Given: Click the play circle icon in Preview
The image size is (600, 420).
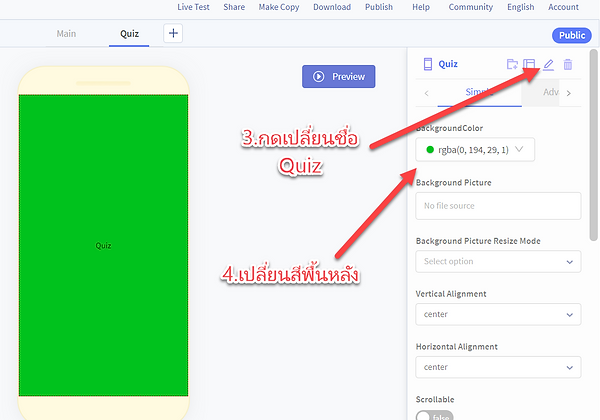Looking at the screenshot, I should [x=318, y=77].
